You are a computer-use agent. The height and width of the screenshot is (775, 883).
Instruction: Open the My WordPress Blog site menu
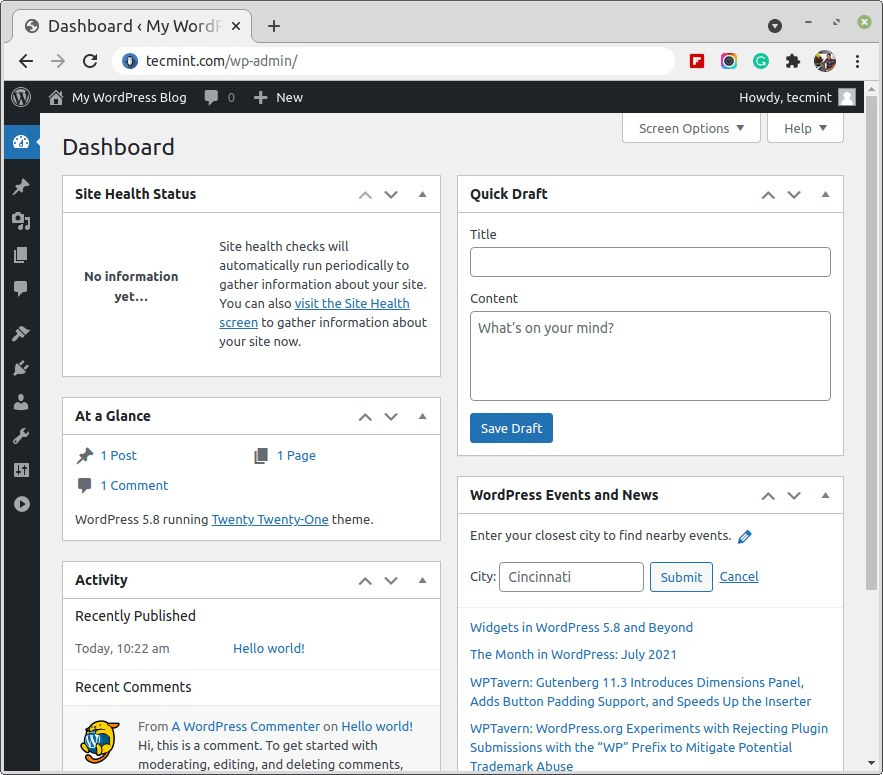coord(118,97)
